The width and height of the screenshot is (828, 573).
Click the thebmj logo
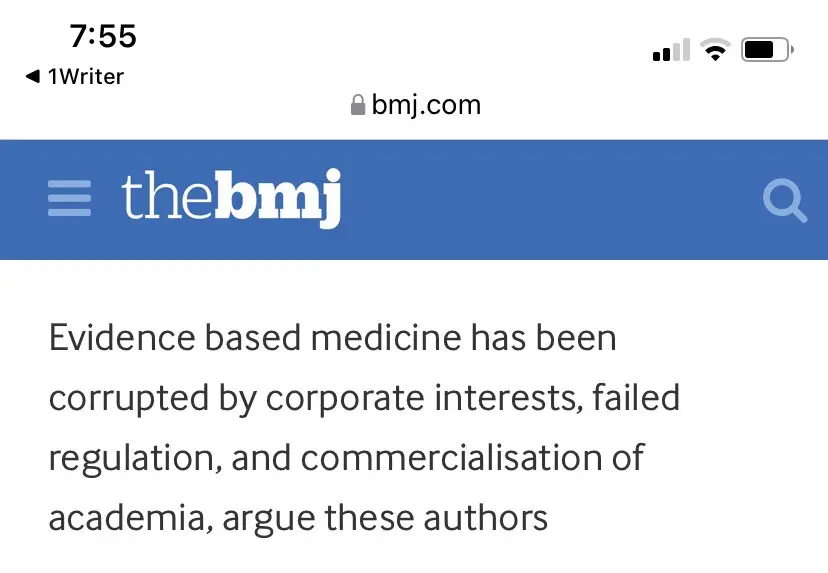click(231, 199)
